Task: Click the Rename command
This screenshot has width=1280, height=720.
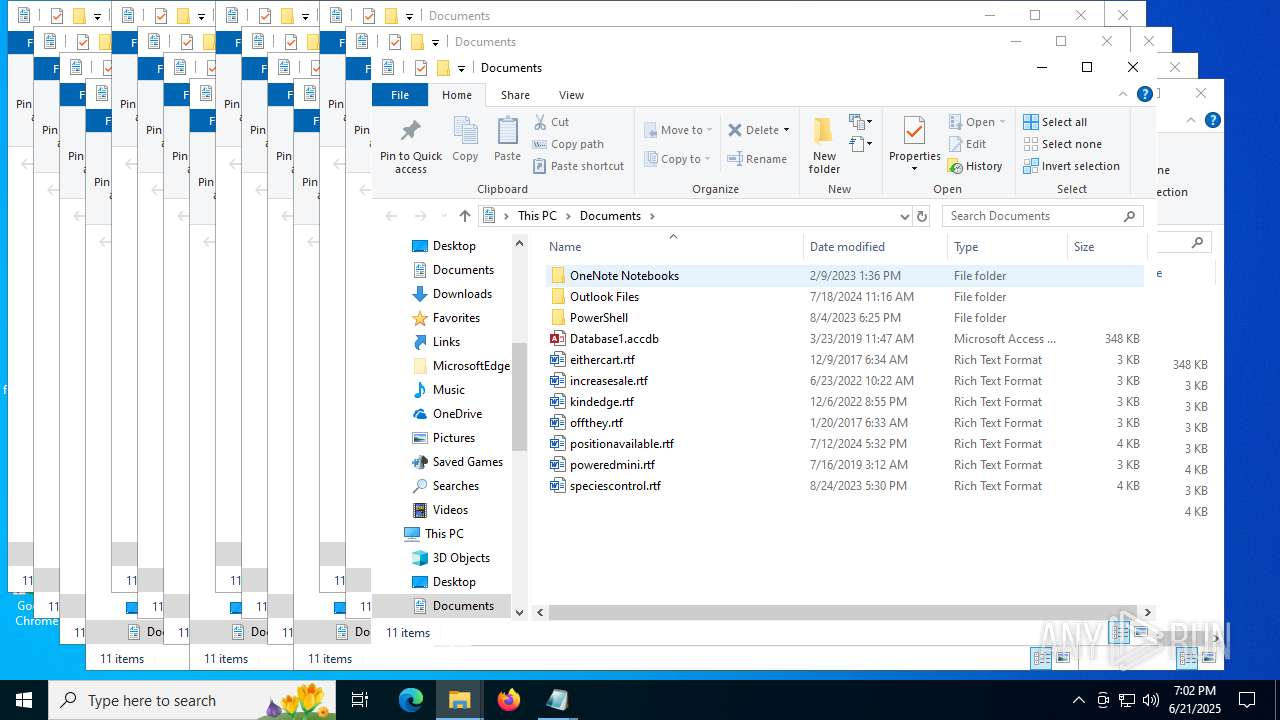Action: point(757,159)
